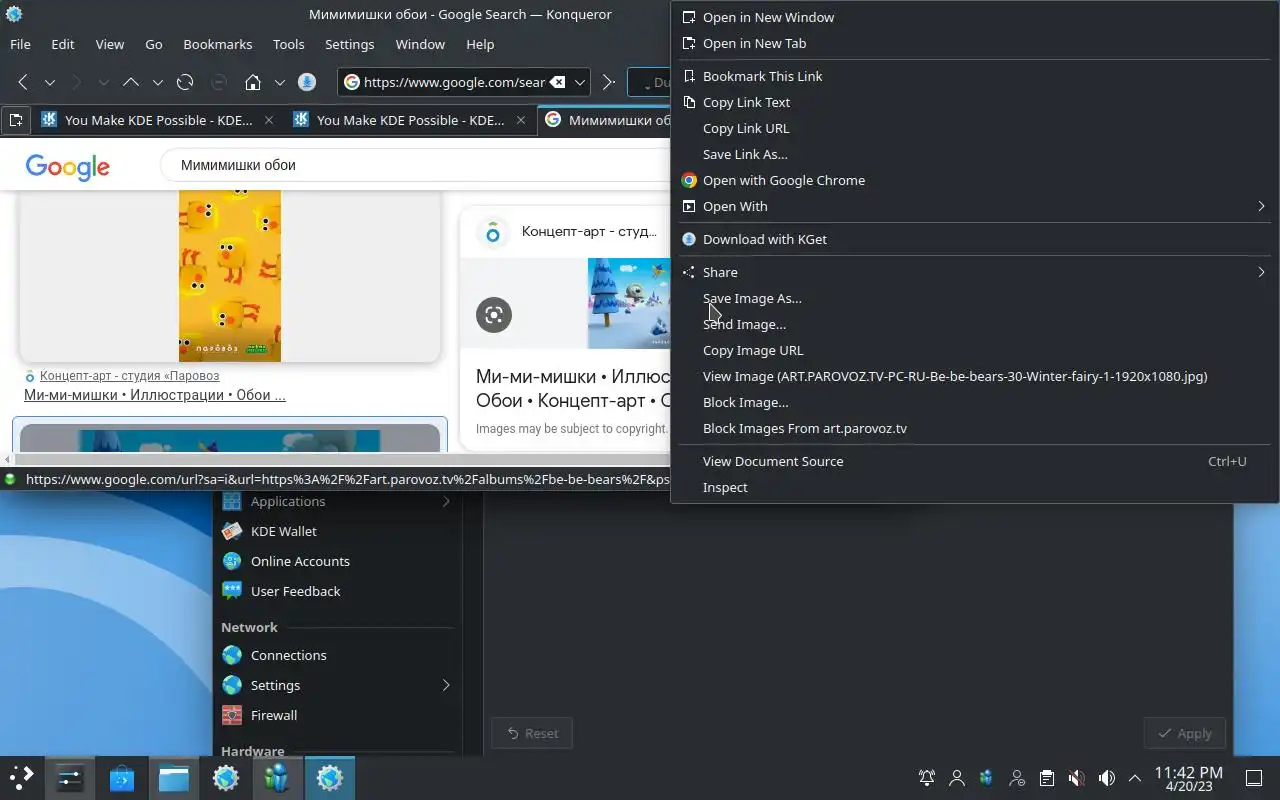Close the first 'You Make KDE Possible' tab
The width and height of the screenshot is (1280, 800).
click(x=268, y=120)
